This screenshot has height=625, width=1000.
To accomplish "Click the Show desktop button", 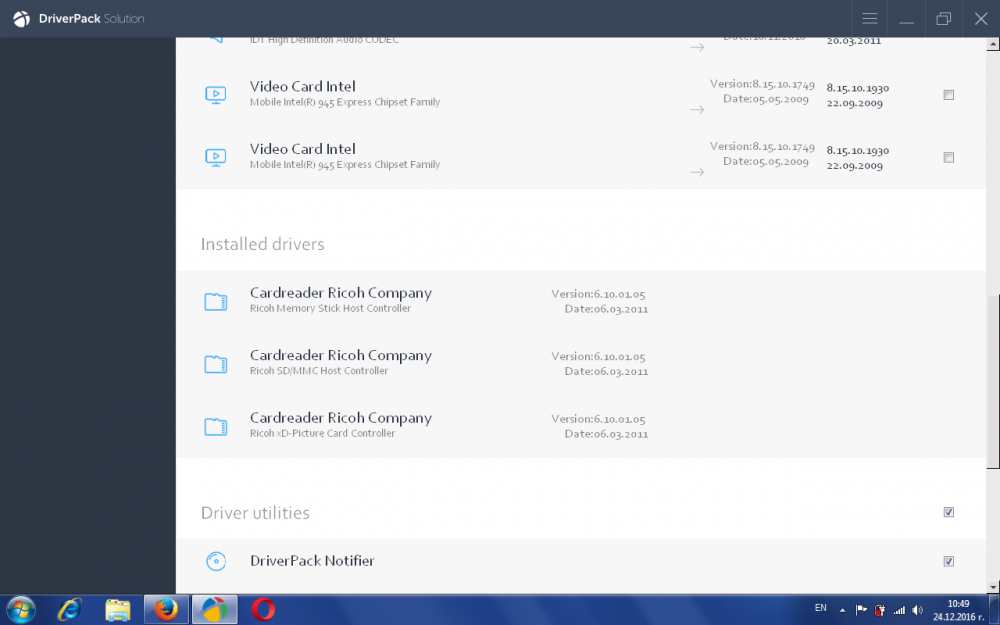I will (x=994, y=610).
